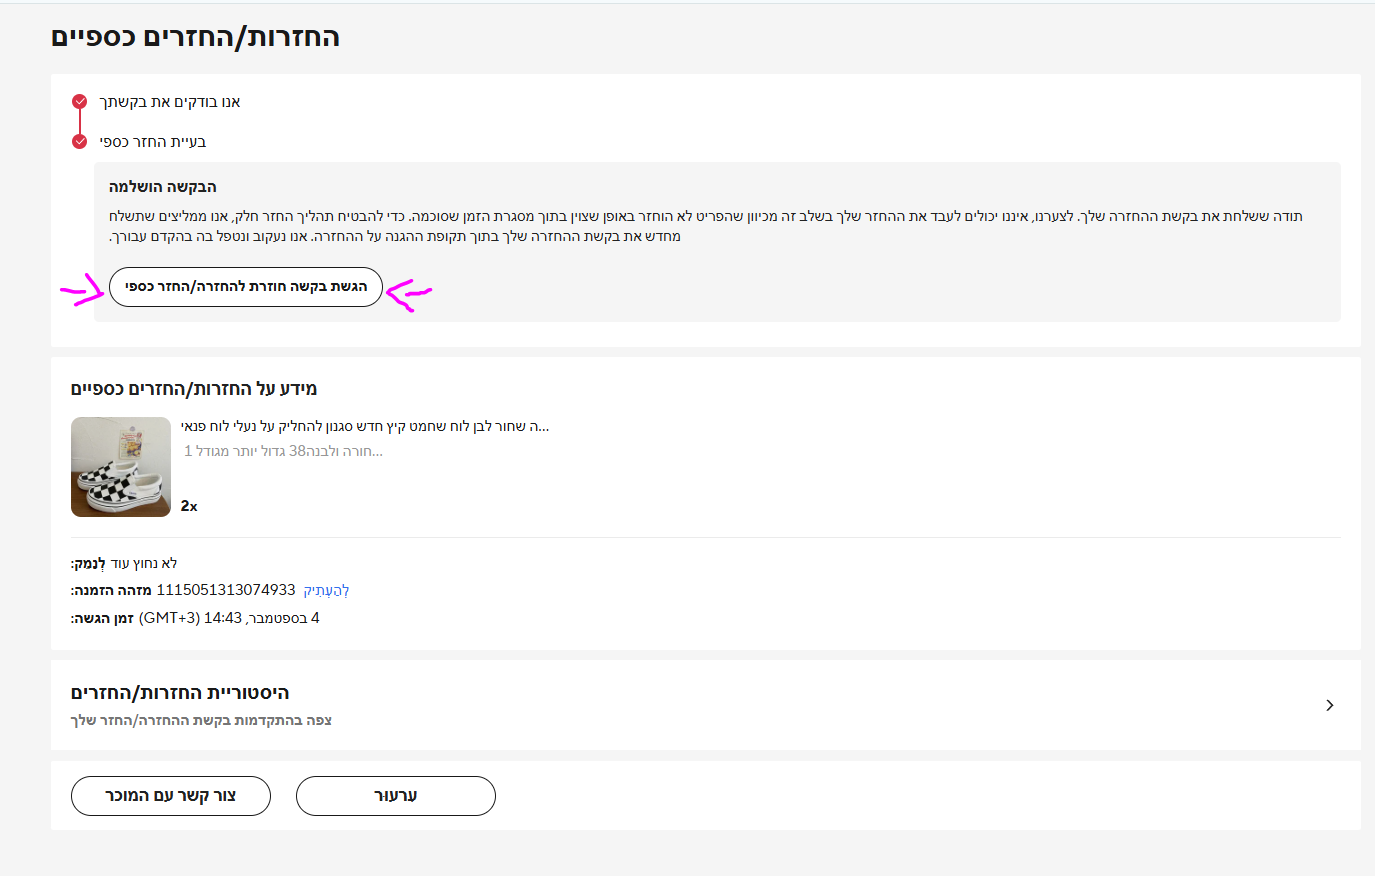The image size is (1375, 876).
Task: Click the red checkmark beside 'אנו בודקים את בקשתך'
Action: point(80,102)
